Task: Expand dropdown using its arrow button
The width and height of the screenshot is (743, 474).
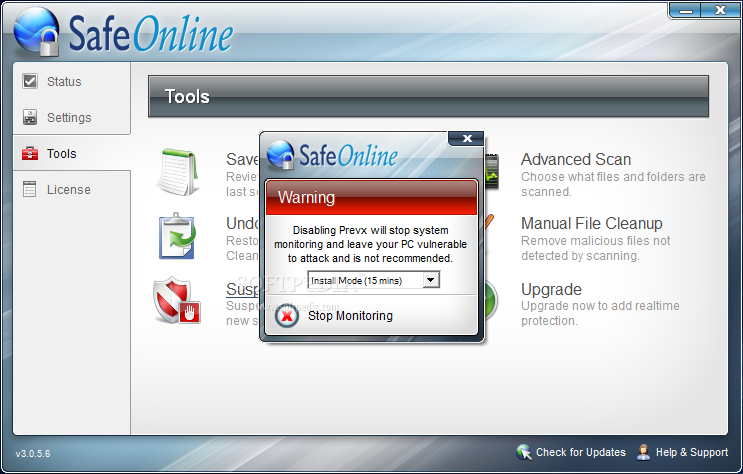Action: click(x=430, y=280)
